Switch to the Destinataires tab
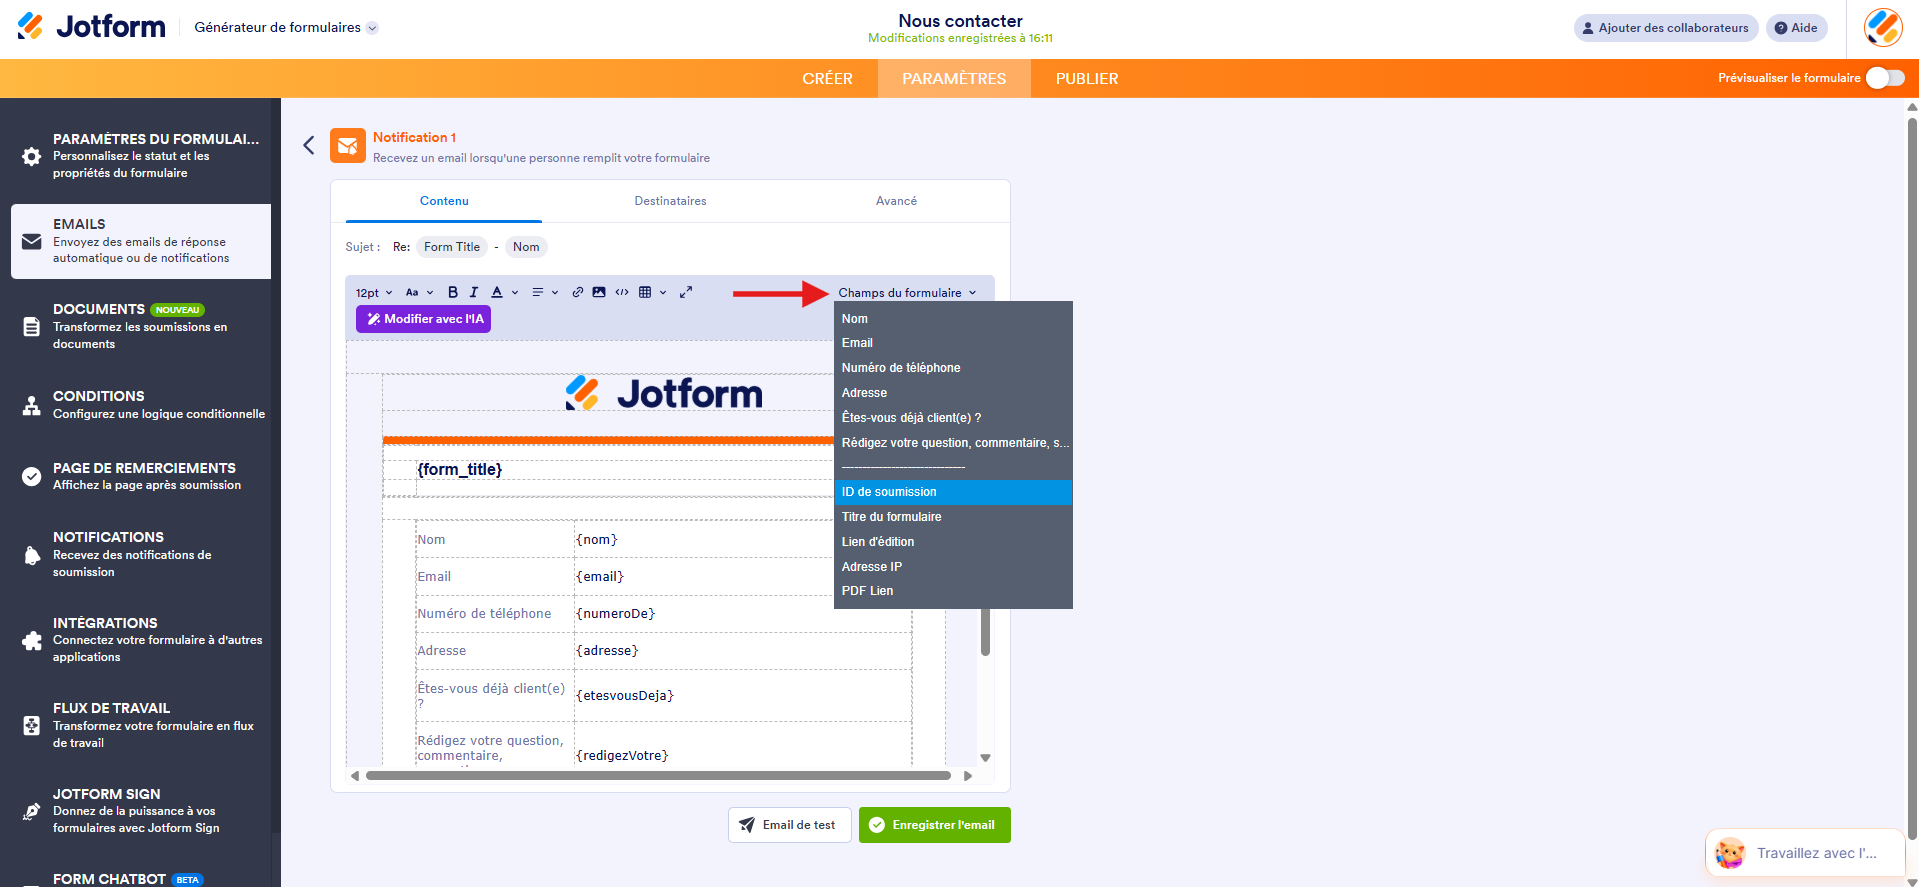The image size is (1919, 887). point(670,201)
